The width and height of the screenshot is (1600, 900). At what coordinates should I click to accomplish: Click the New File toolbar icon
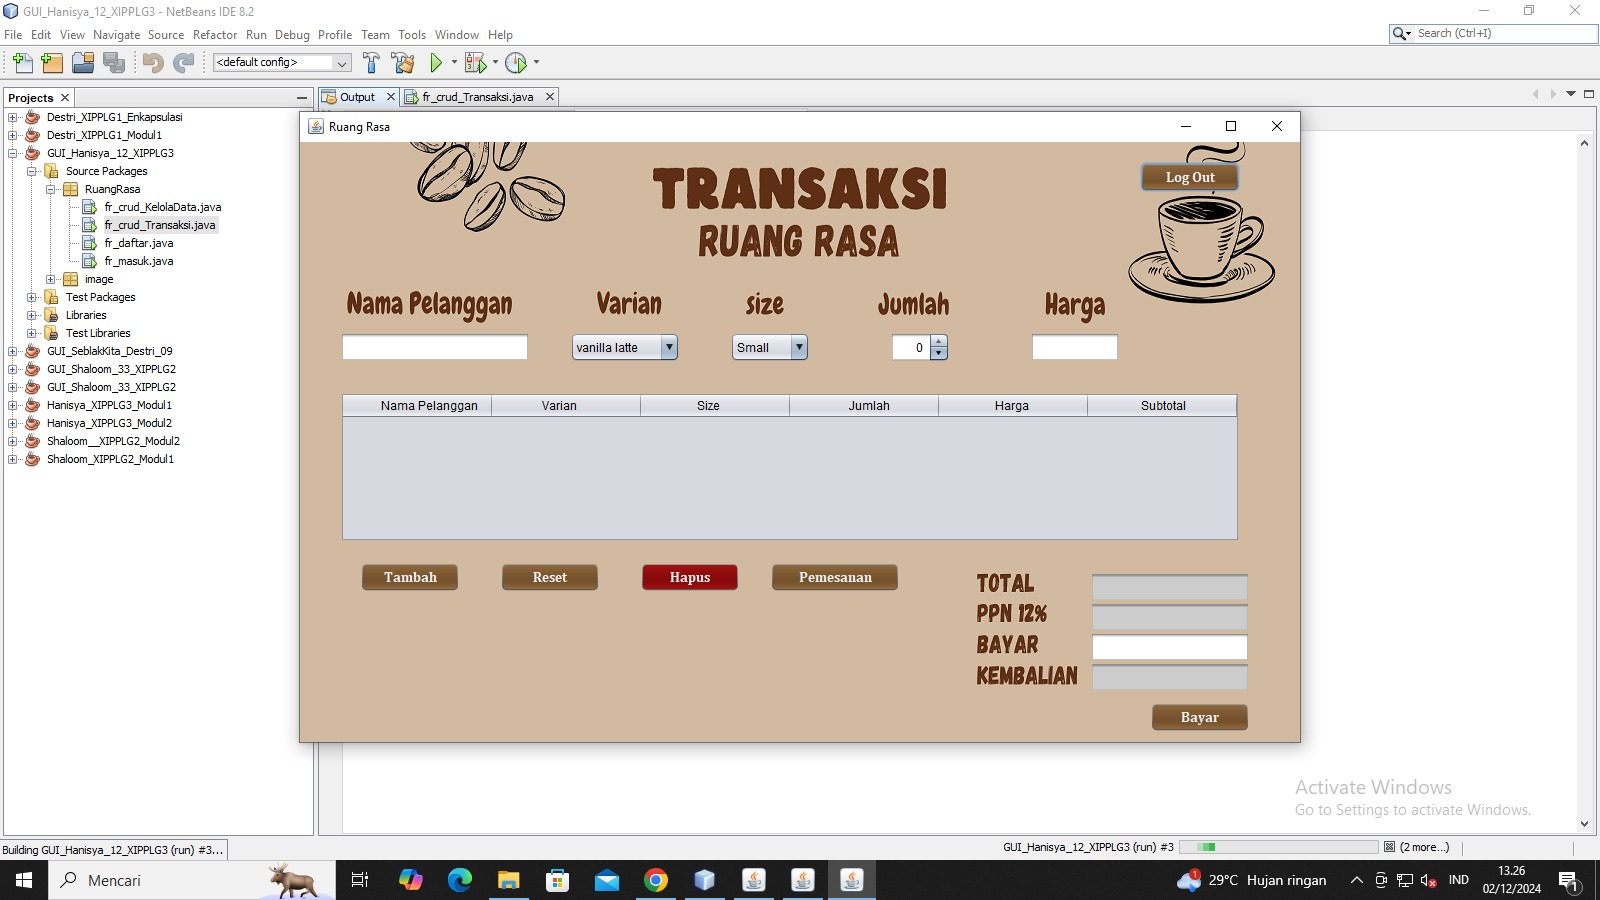tap(22, 63)
